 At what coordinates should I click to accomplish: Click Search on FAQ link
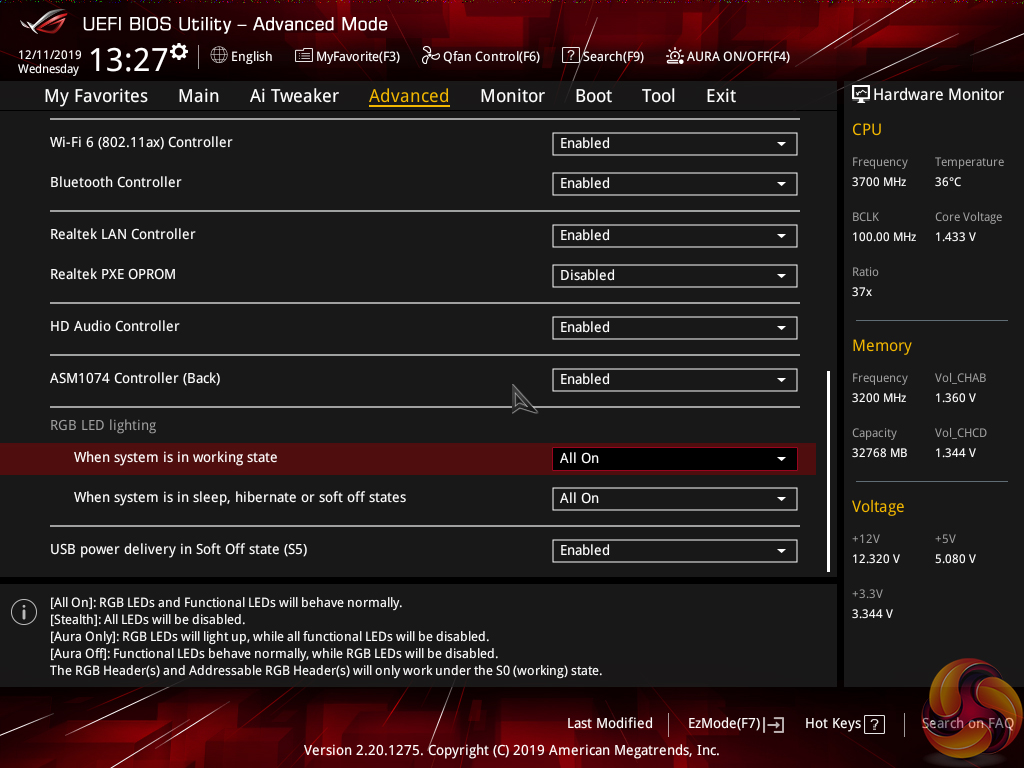point(966,724)
